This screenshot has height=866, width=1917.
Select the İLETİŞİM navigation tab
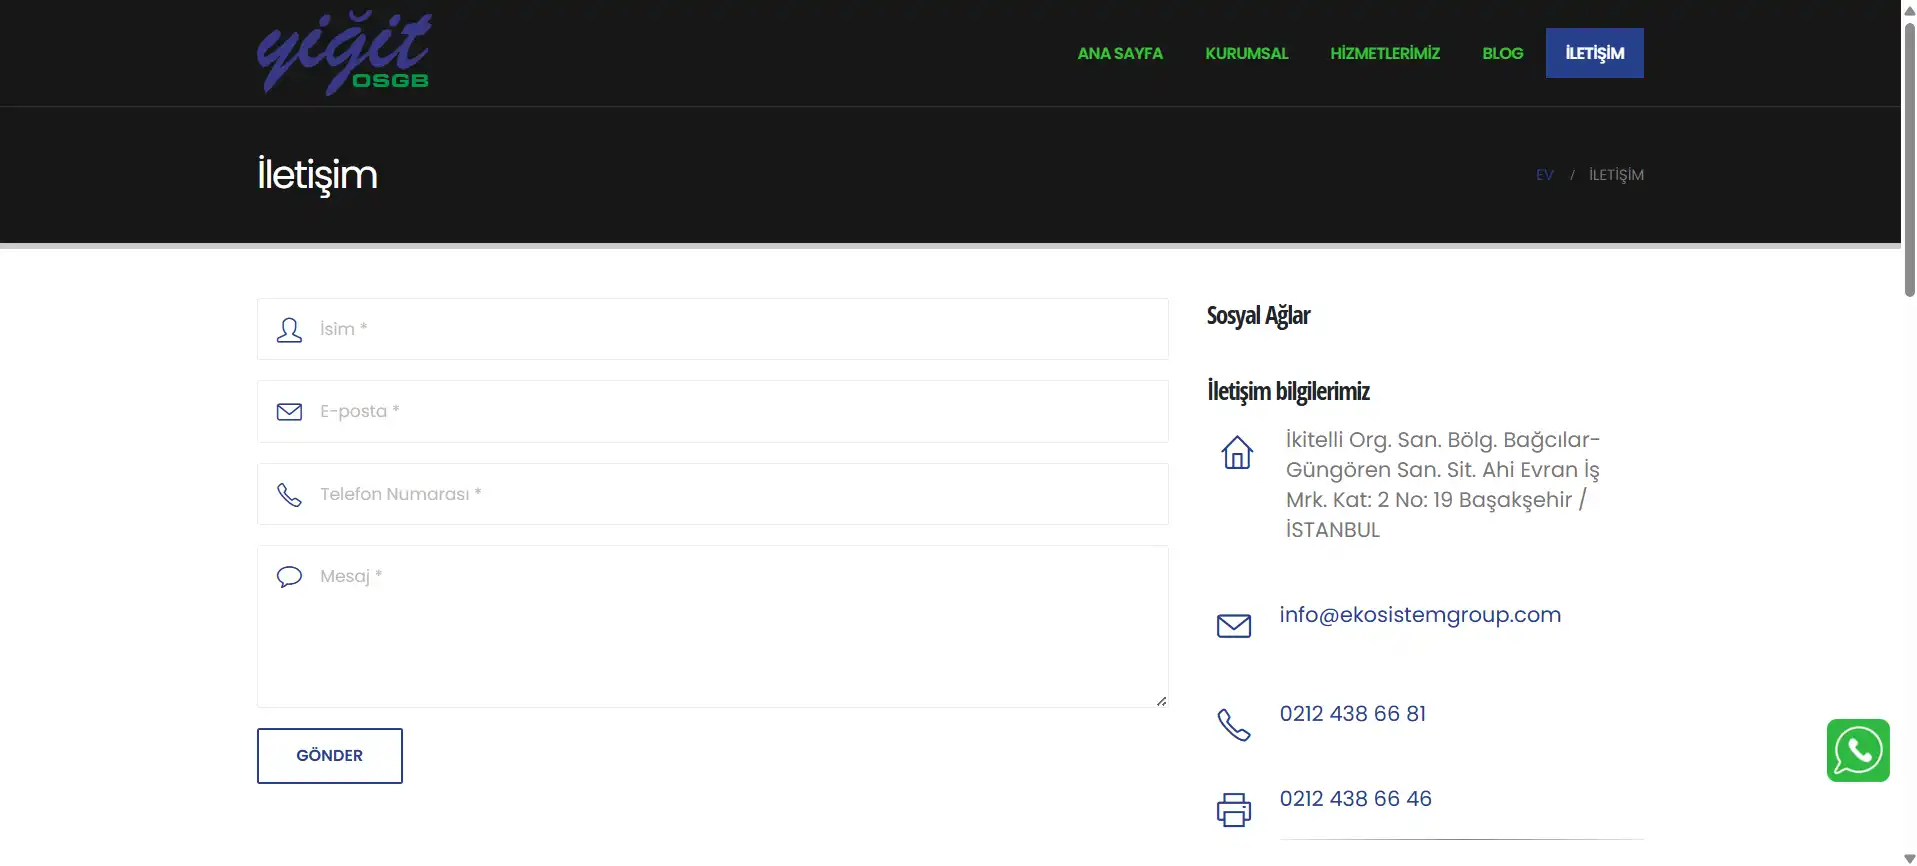coord(1595,53)
